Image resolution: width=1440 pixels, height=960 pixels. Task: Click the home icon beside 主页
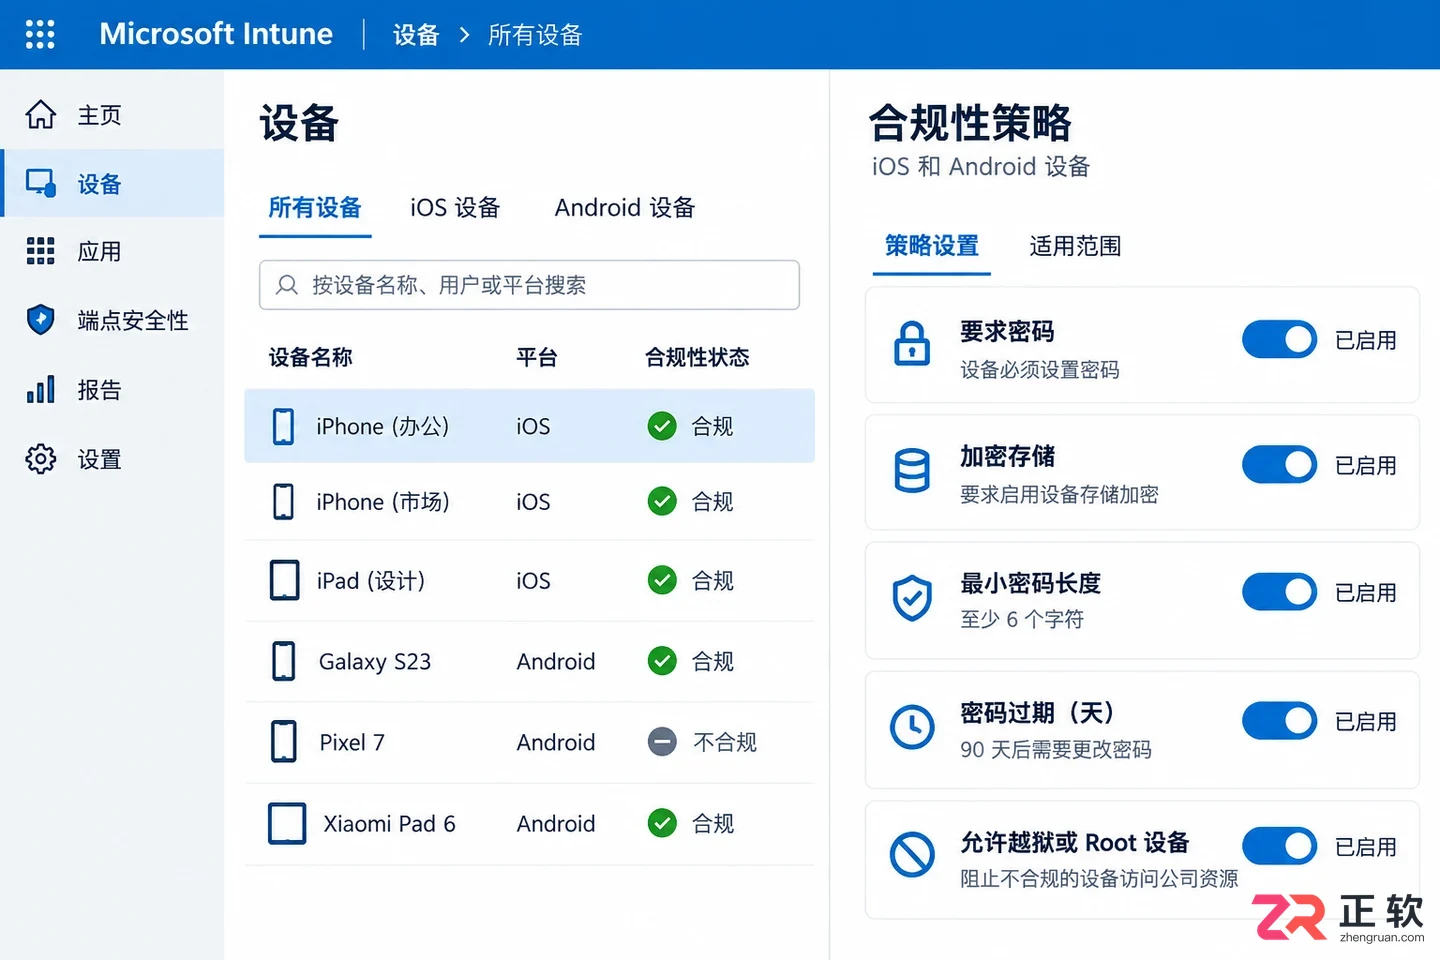point(41,115)
